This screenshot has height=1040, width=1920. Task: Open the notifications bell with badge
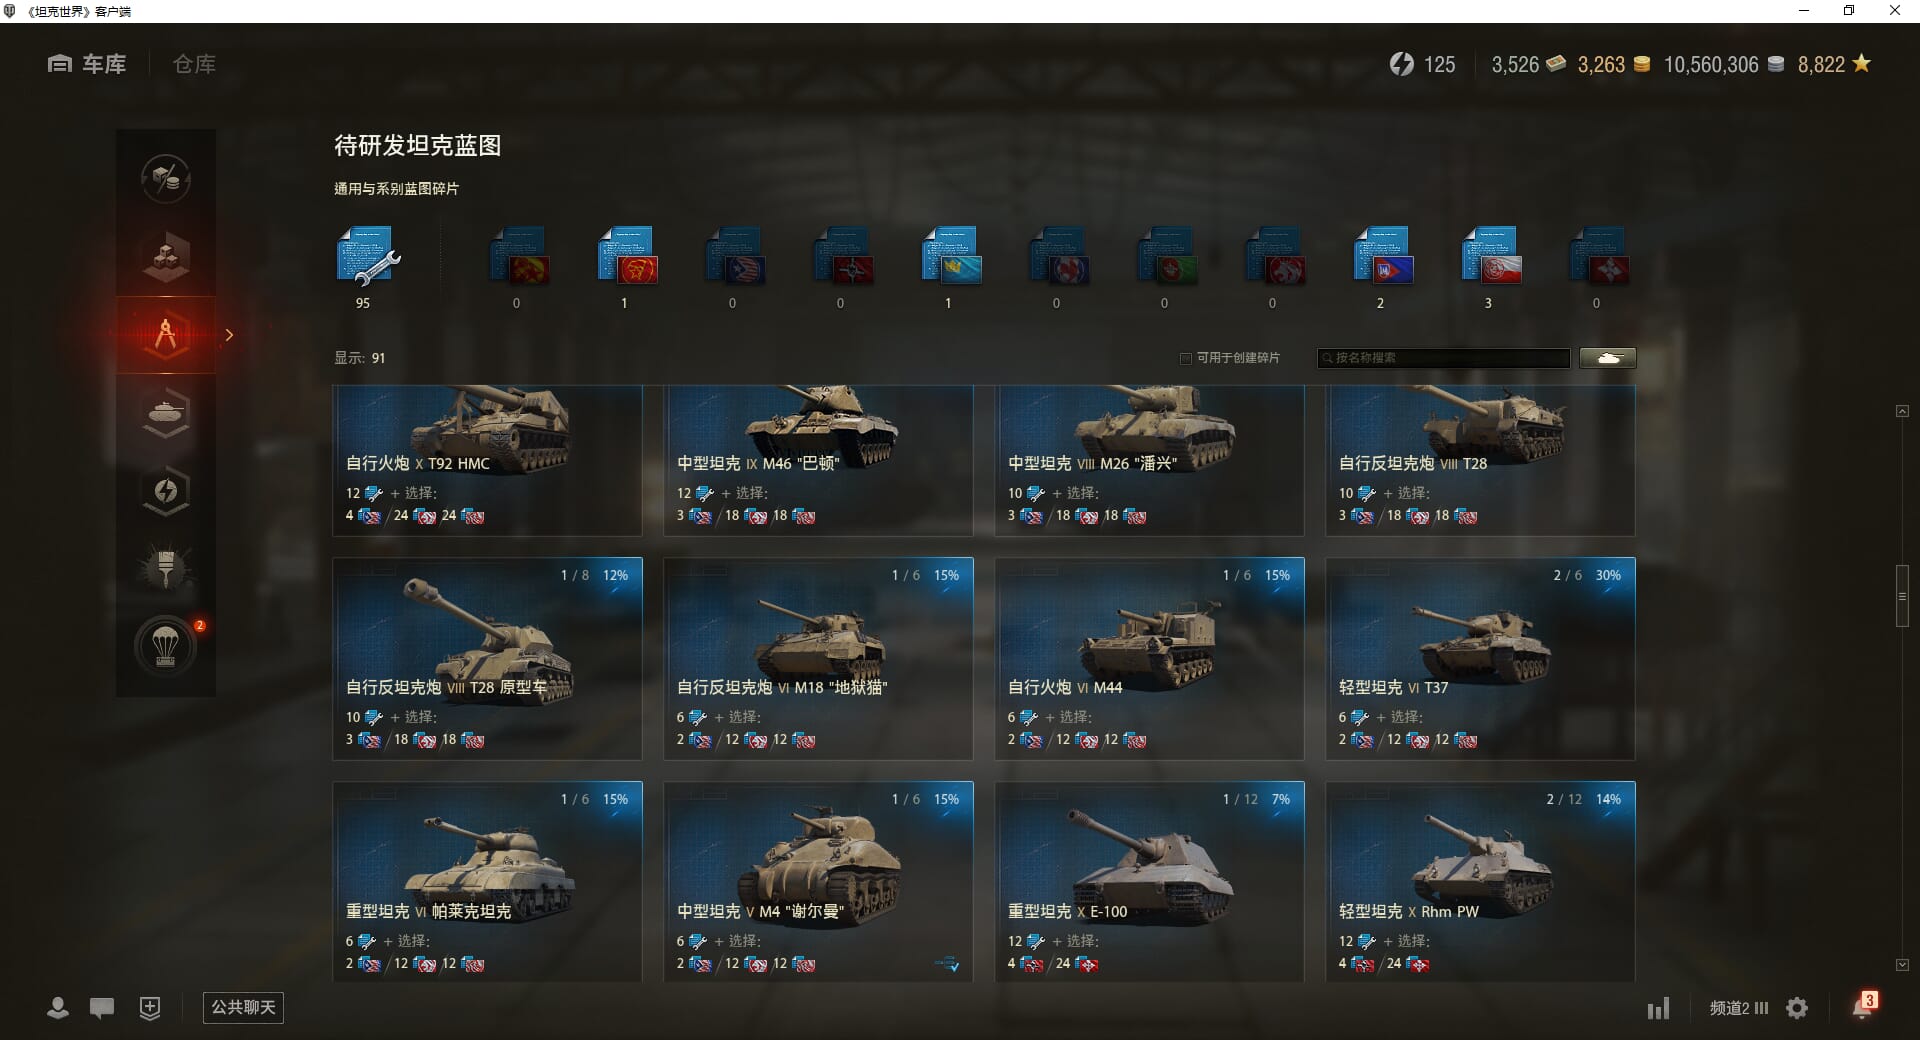[x=1864, y=1006]
